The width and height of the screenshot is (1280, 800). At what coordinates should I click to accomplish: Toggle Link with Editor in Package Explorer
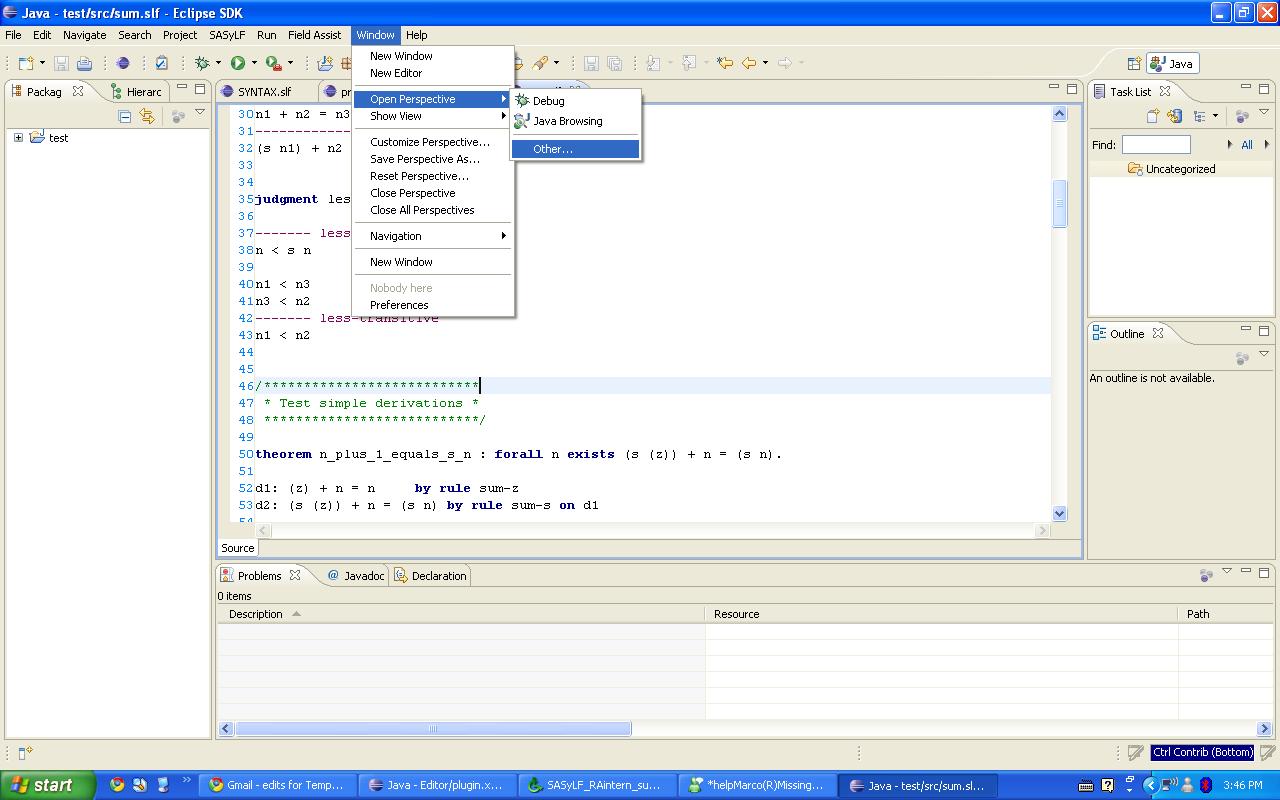pos(147,116)
